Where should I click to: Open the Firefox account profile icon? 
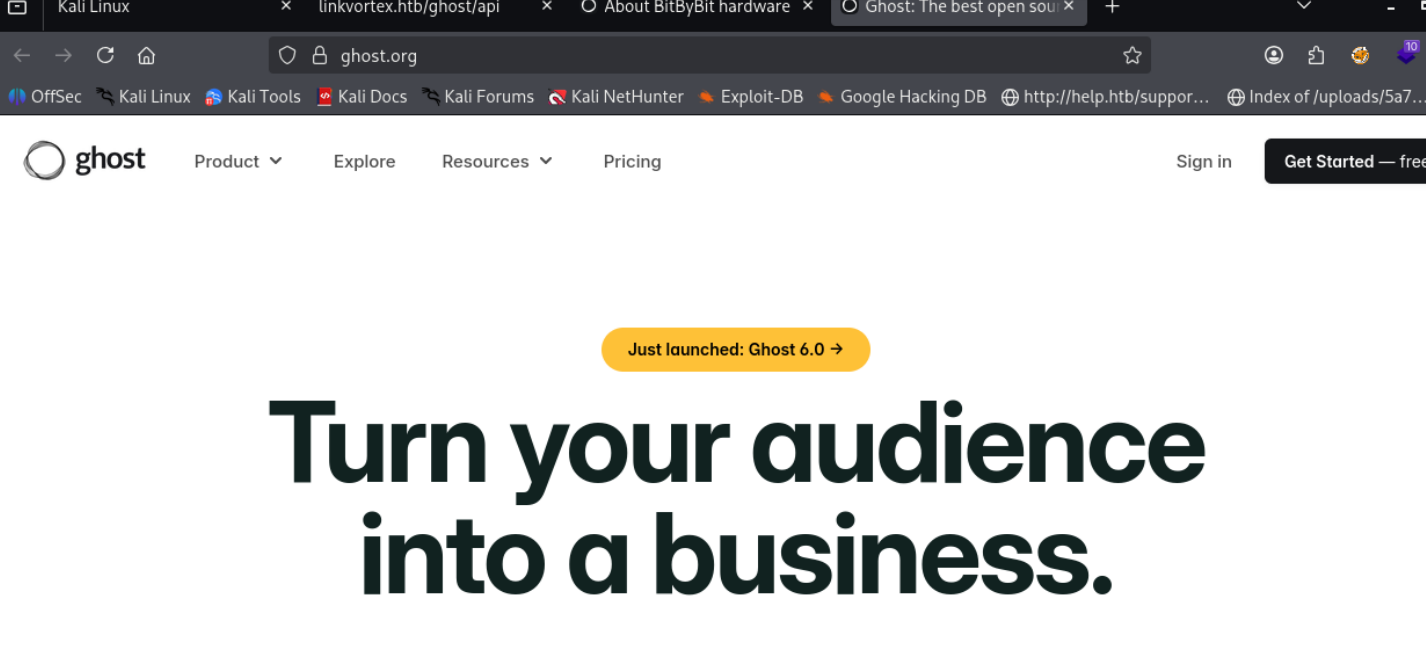point(1273,56)
